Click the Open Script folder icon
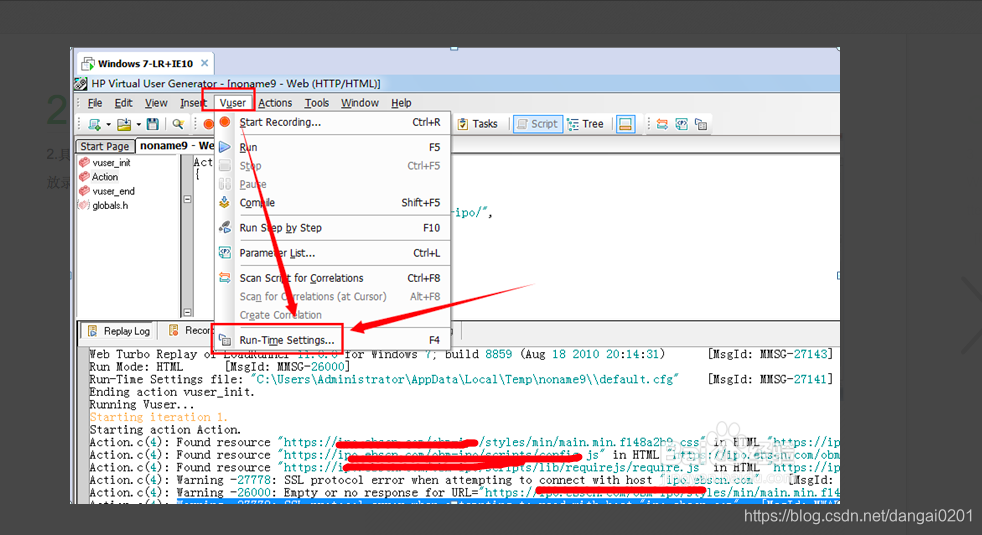 pyautogui.click(x=124, y=124)
